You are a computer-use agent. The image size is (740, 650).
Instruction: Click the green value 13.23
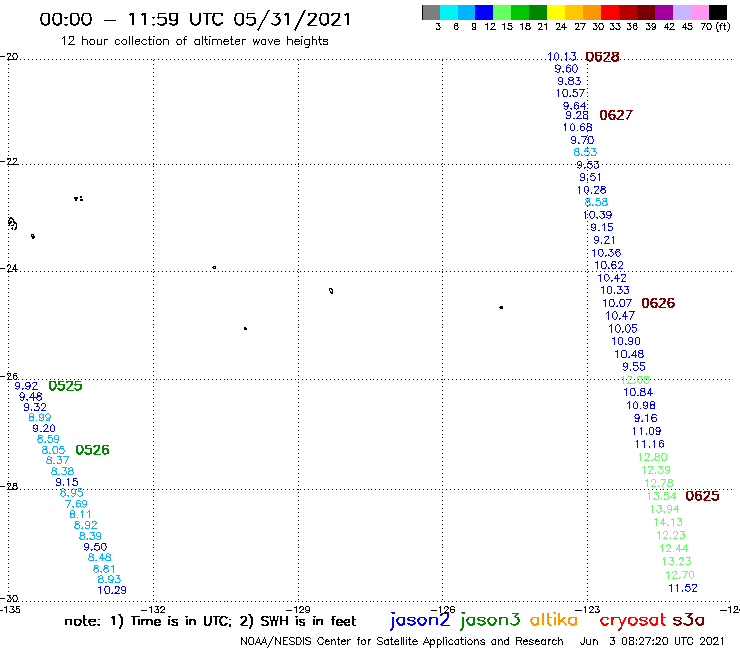coord(677,561)
